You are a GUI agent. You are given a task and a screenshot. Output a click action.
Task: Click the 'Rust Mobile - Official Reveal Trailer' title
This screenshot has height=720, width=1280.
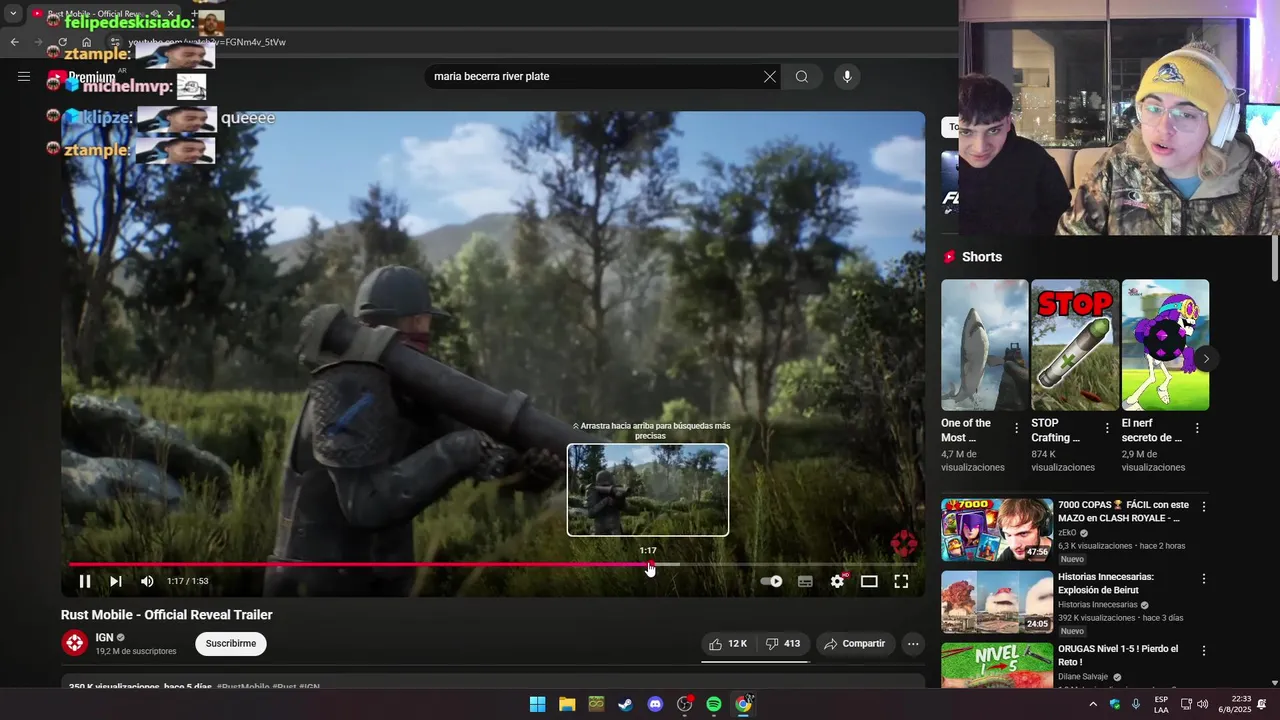pyautogui.click(x=166, y=615)
